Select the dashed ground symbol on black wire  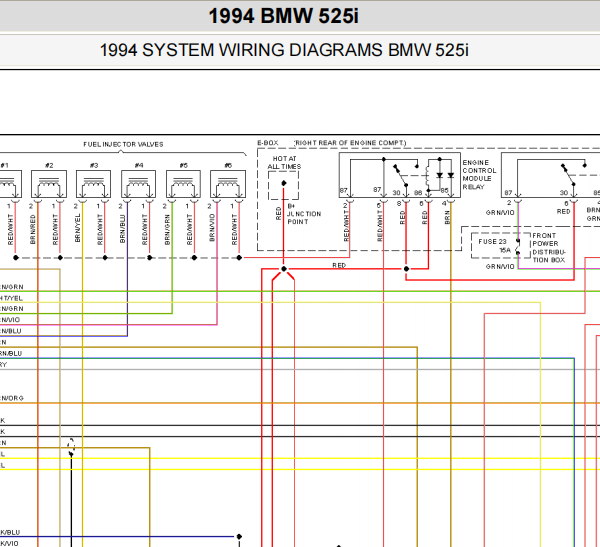(x=71, y=447)
